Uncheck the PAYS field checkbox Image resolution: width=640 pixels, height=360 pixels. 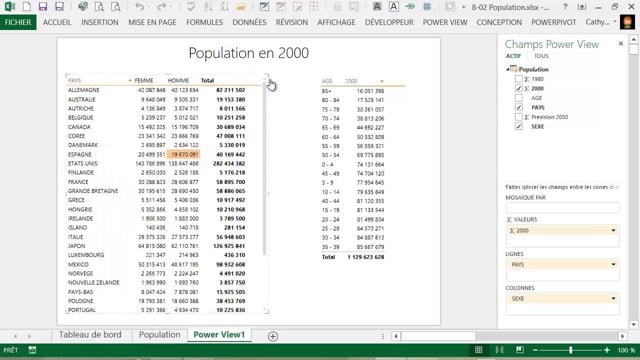pos(518,107)
